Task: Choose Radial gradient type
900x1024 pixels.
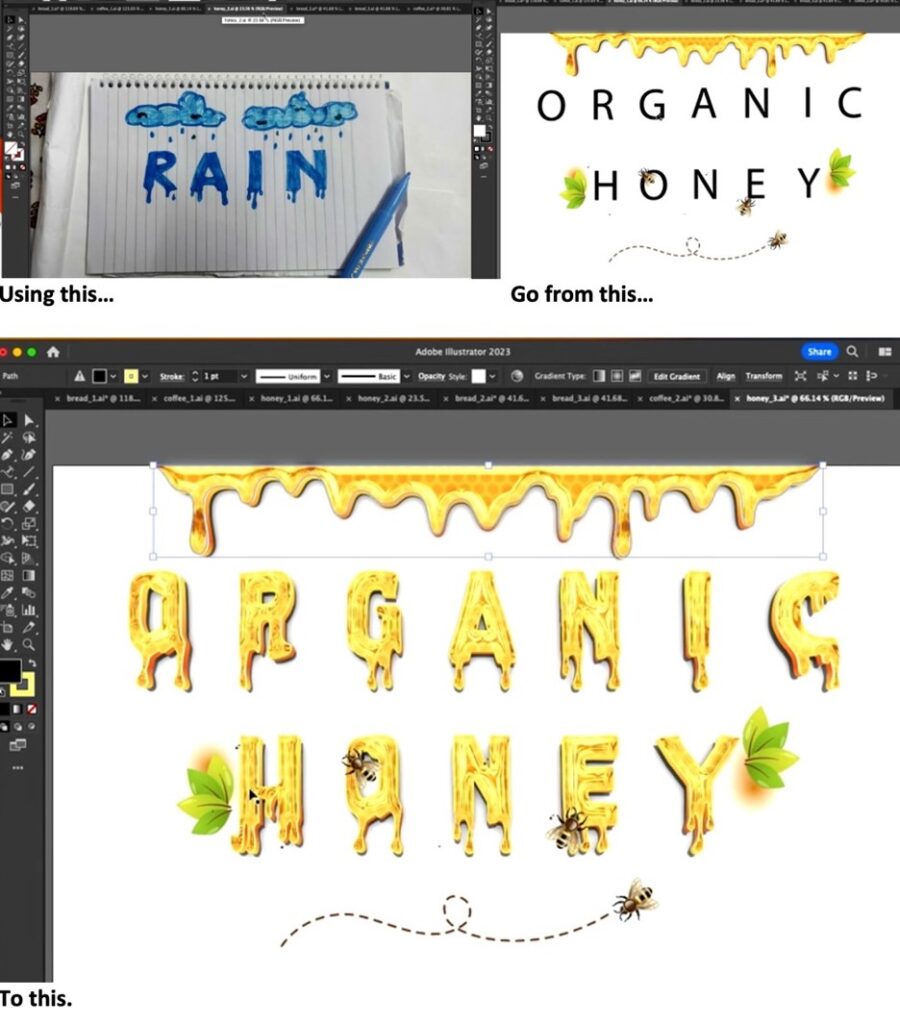Action: click(617, 376)
